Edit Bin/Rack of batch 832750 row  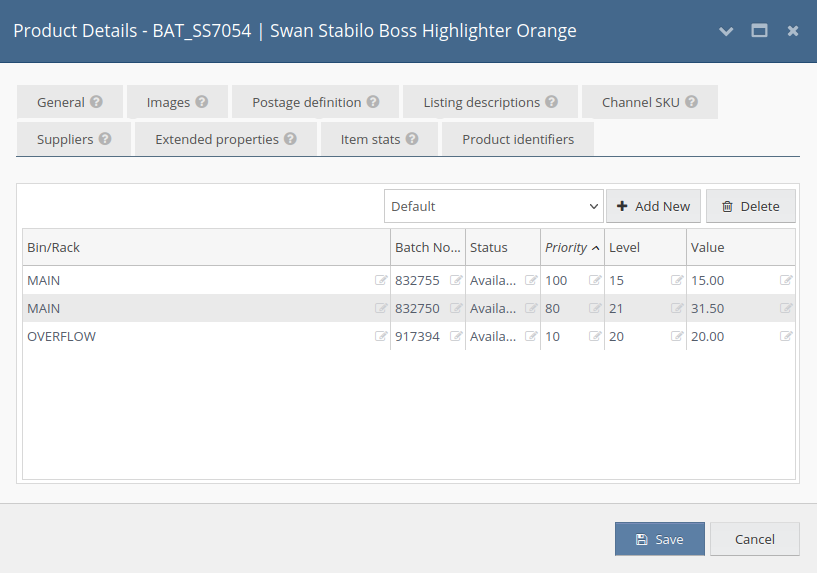381,308
